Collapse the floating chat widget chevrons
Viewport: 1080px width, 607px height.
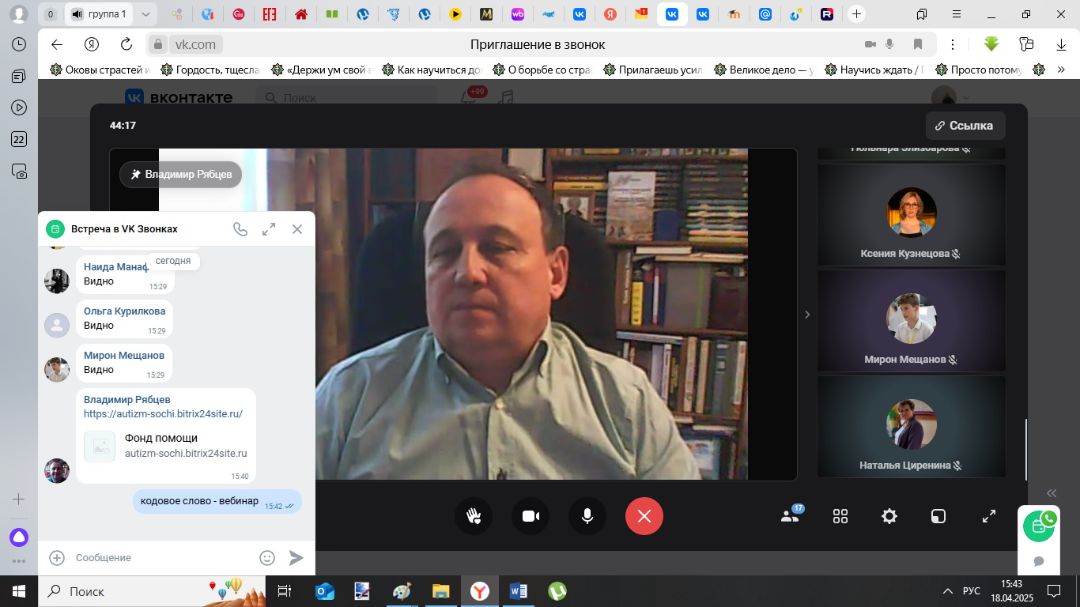coord(1051,493)
